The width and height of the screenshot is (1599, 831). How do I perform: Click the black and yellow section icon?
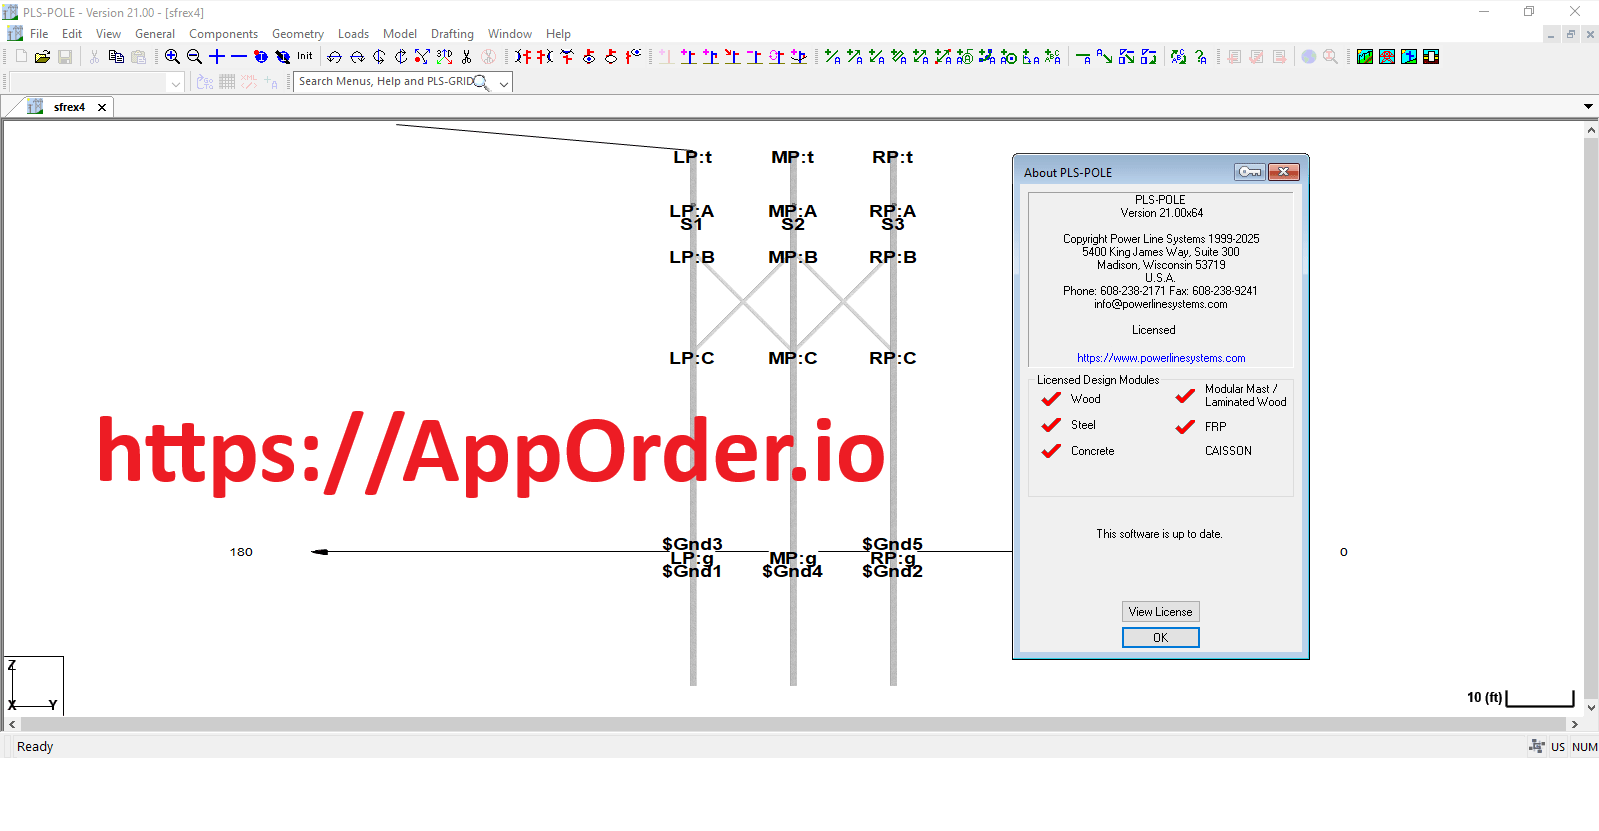pyautogui.click(x=1431, y=57)
